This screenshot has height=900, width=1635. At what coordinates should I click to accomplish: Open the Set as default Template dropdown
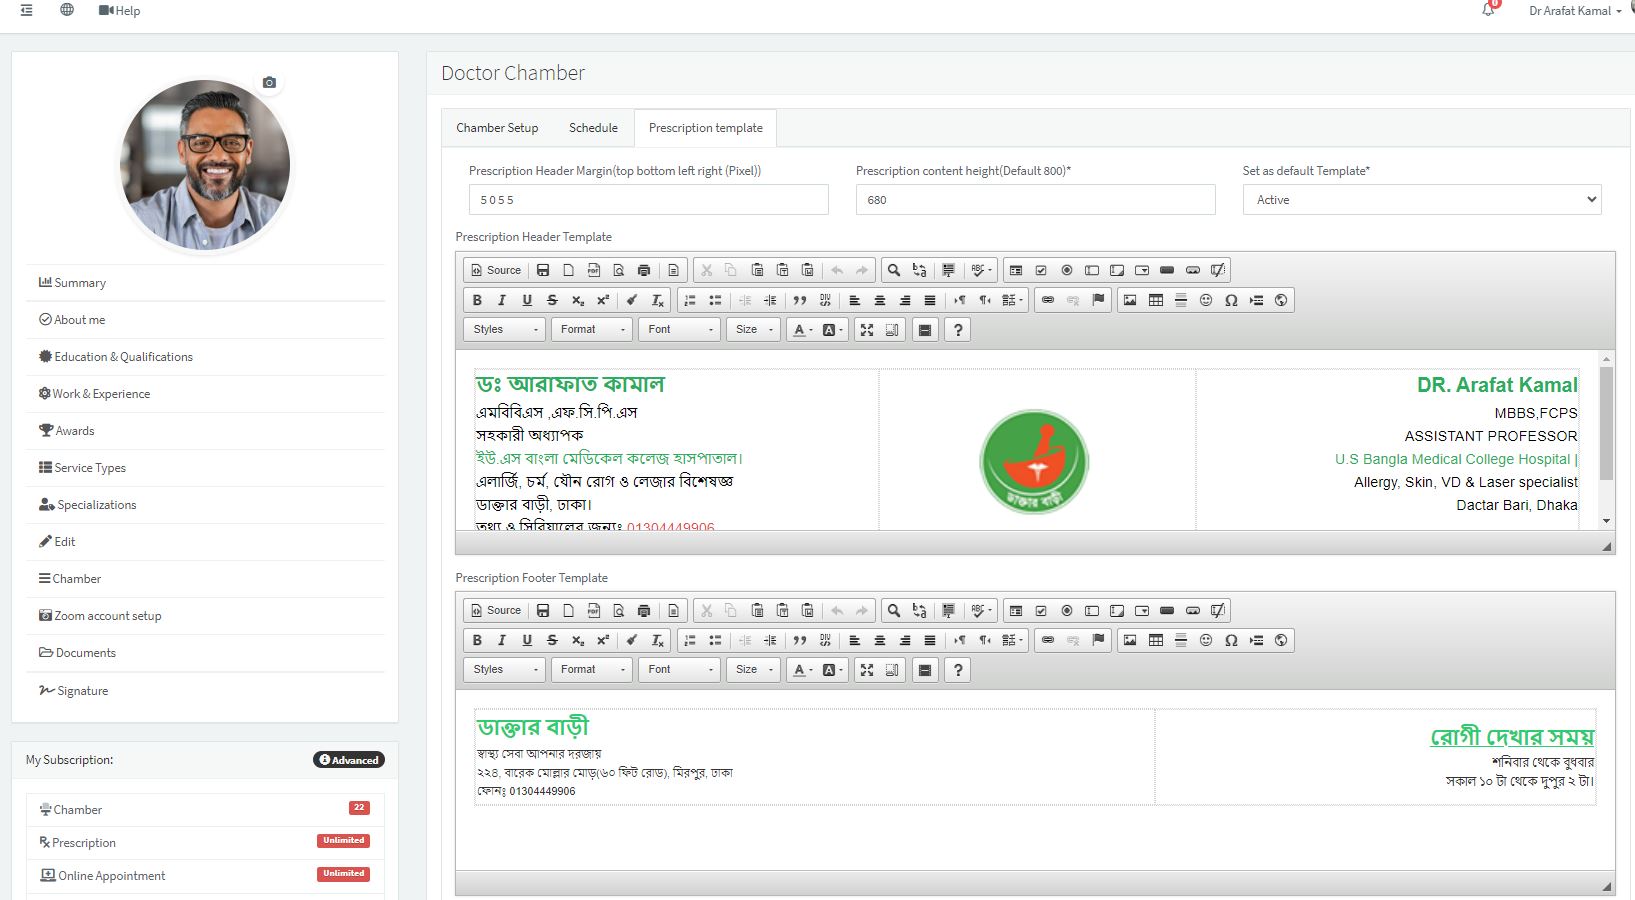(1421, 200)
